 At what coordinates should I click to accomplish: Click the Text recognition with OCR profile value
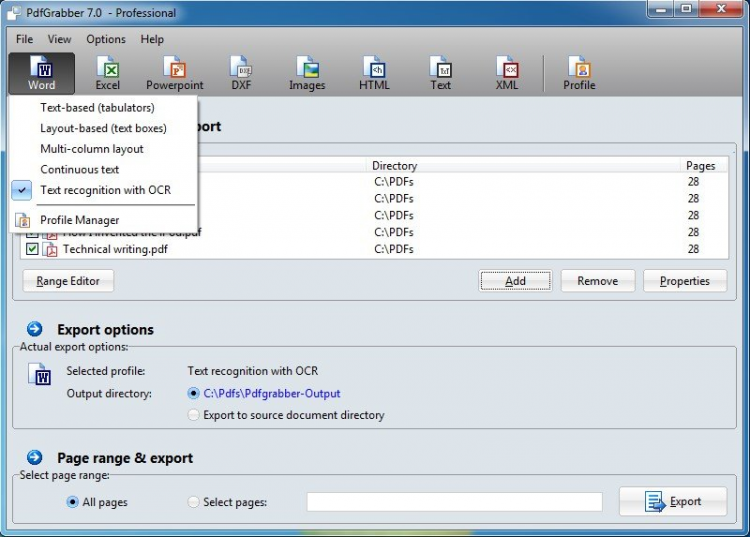253,371
